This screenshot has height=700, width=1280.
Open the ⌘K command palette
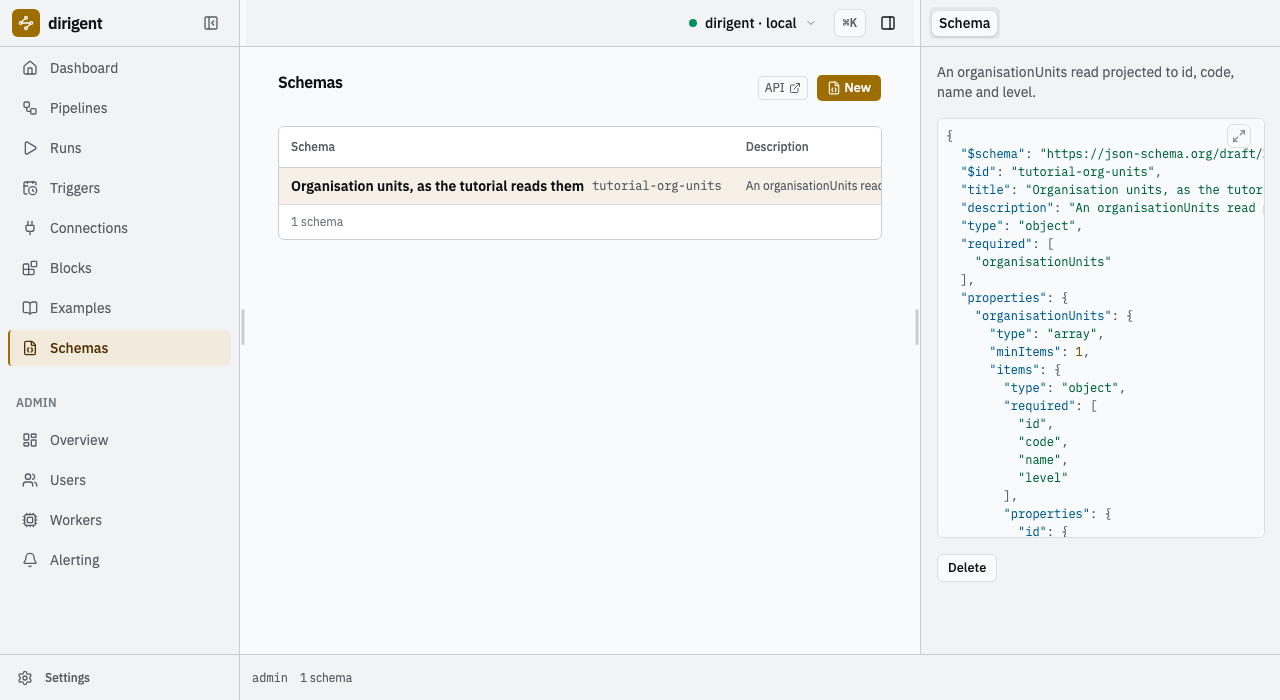[x=850, y=23]
